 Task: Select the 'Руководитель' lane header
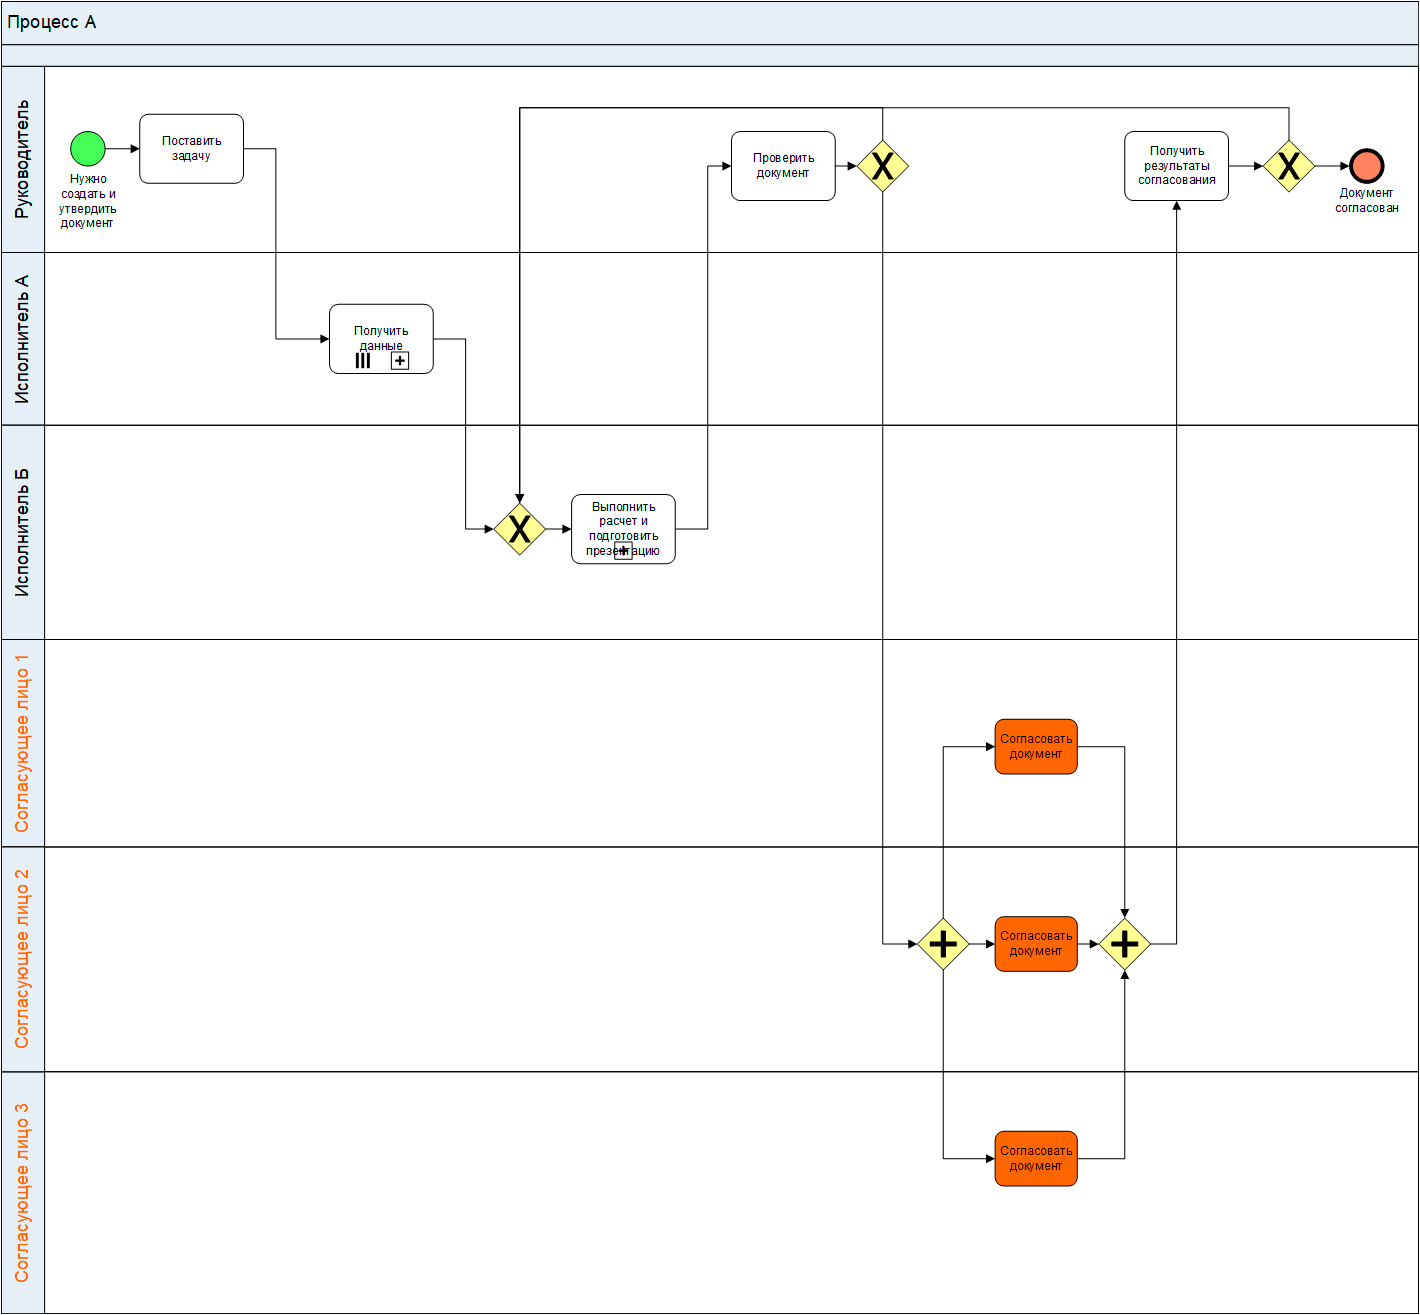click(22, 159)
